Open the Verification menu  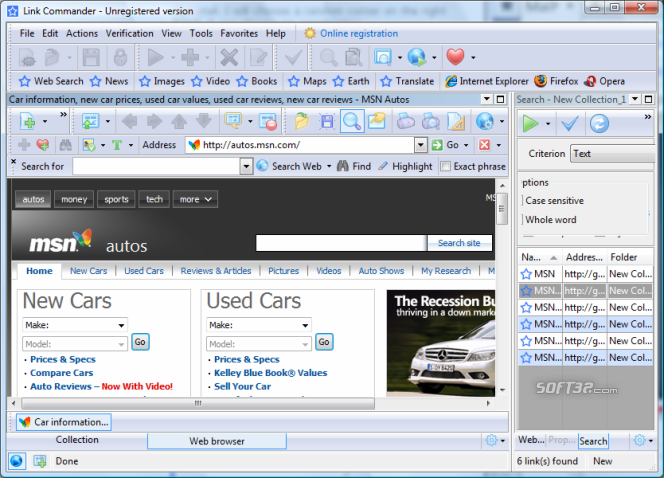130,33
